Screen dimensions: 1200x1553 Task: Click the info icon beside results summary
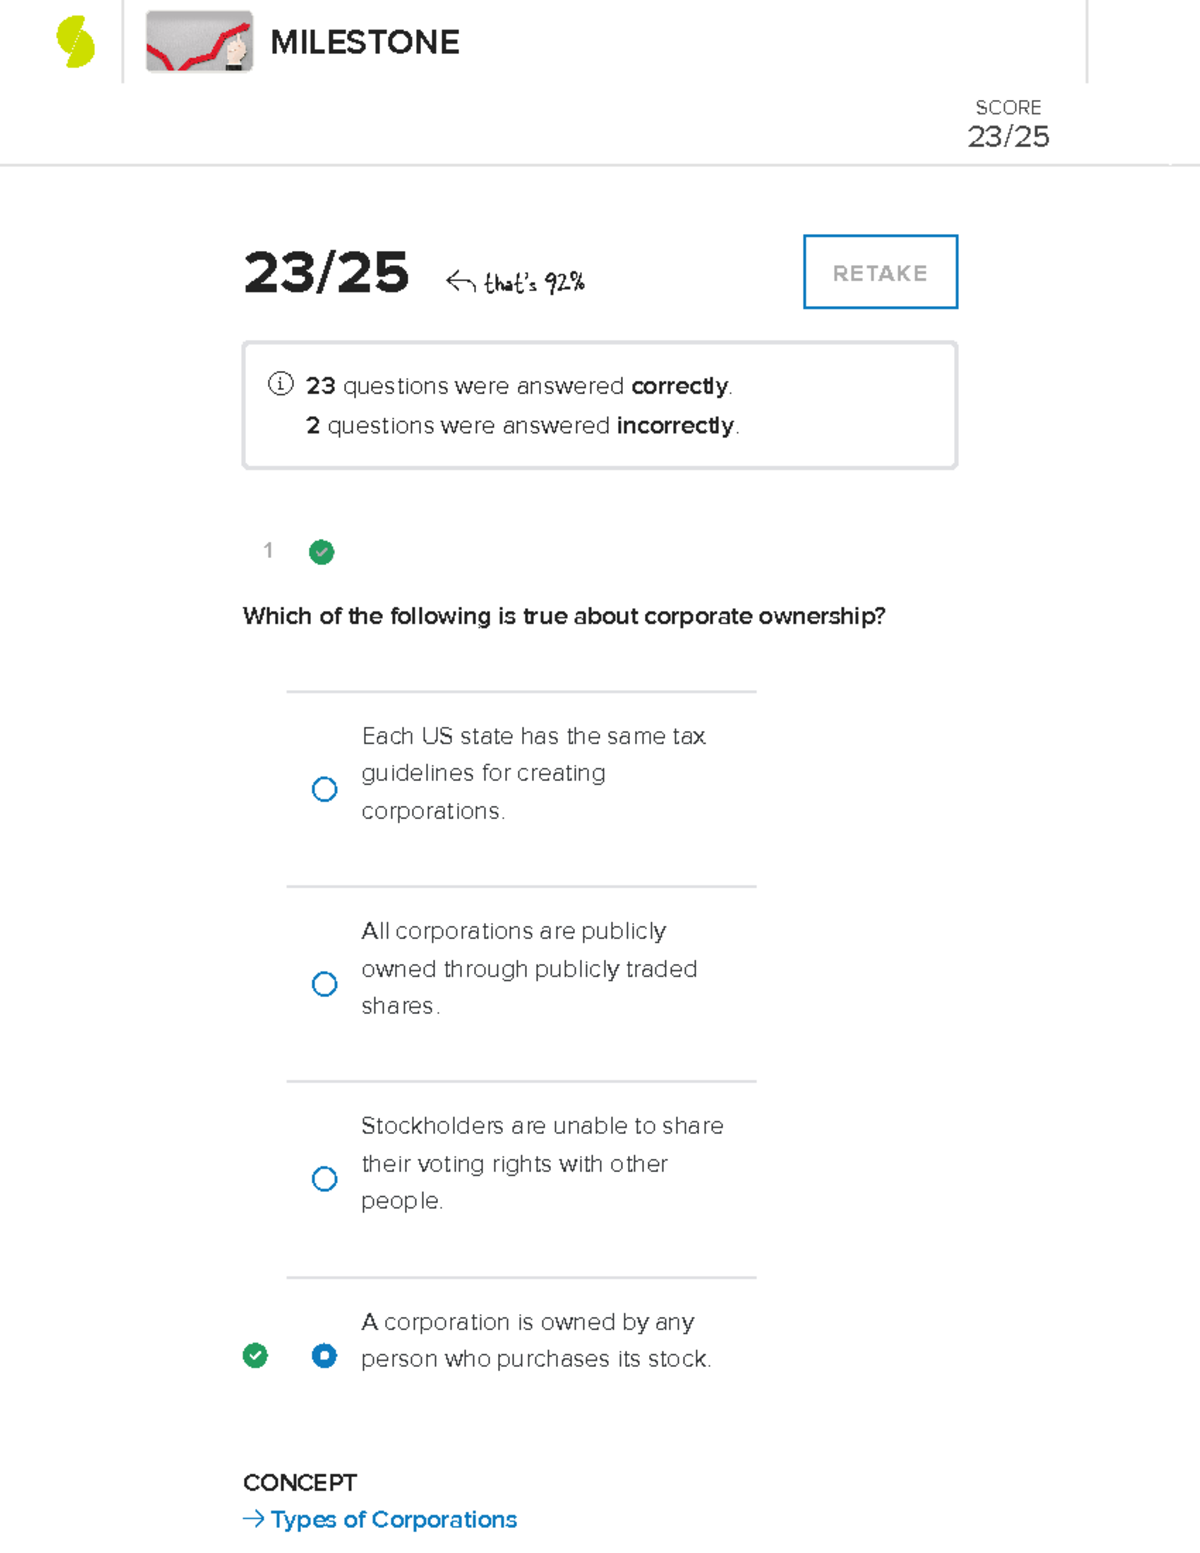tap(280, 384)
